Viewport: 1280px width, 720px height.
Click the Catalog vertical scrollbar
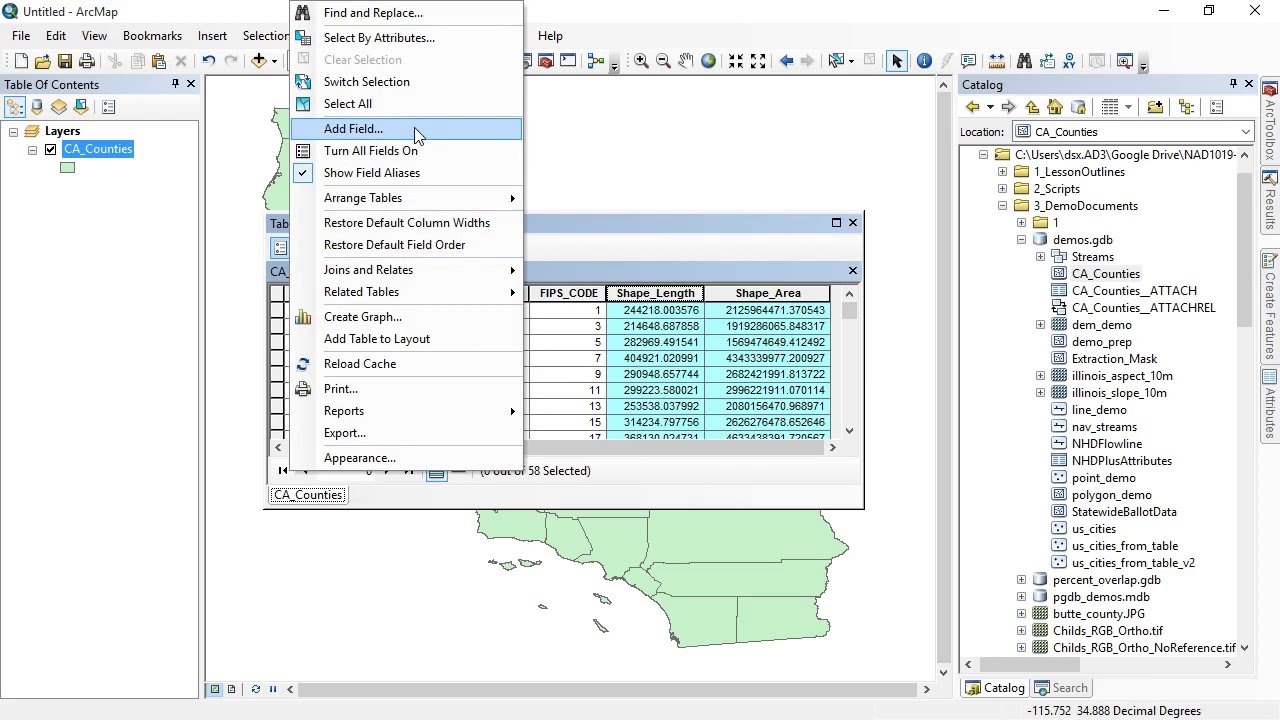(1244, 250)
